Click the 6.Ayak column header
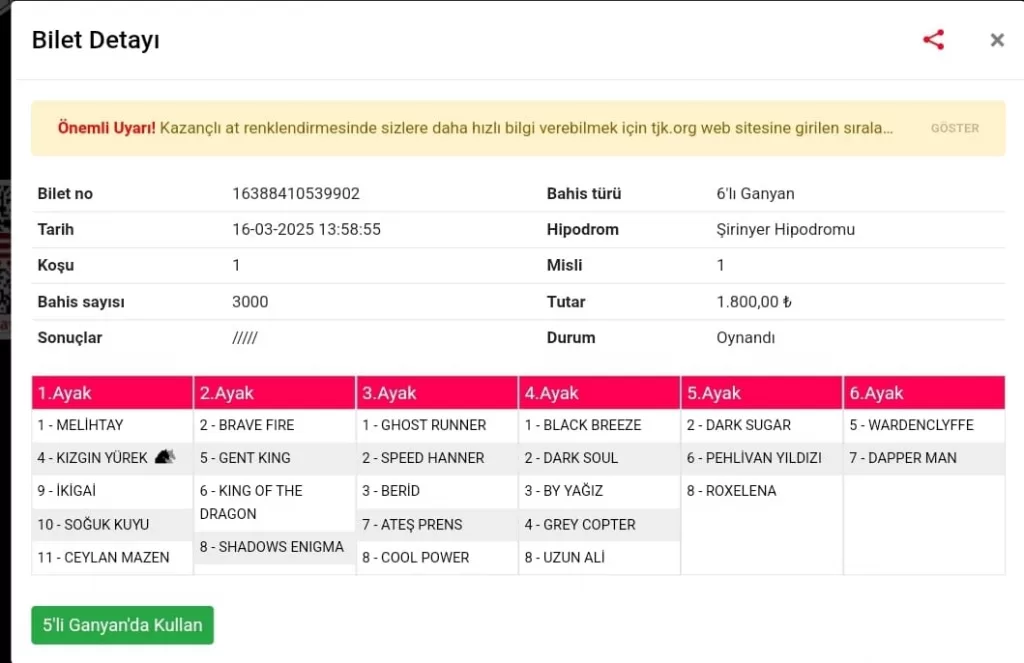This screenshot has height=663, width=1024. [924, 393]
